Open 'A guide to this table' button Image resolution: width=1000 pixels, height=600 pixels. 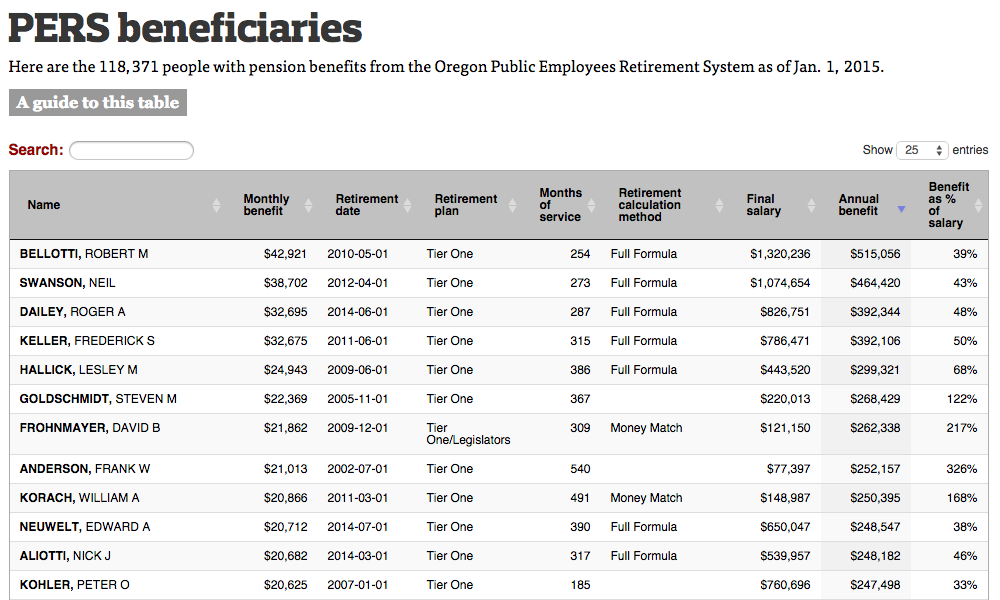[x=98, y=102]
